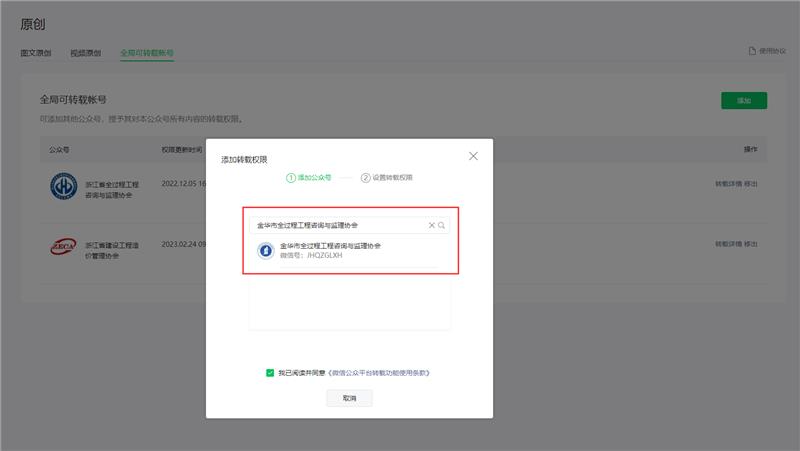Viewport: 800px width, 451px height.
Task: Switch to the 图文原创 tab
Action: coord(36,53)
